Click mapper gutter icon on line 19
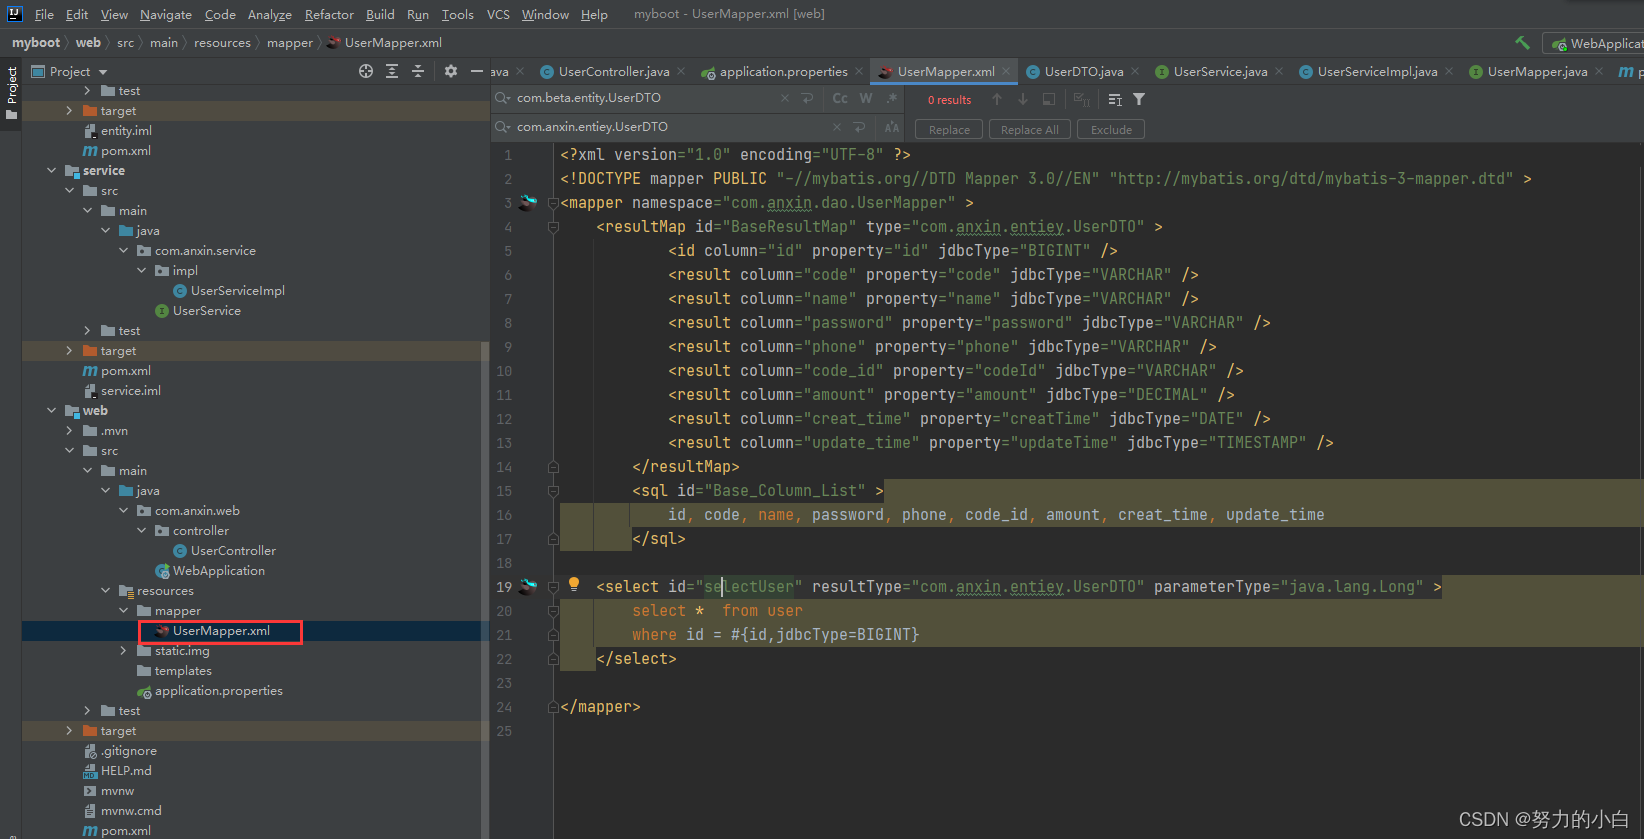The width and height of the screenshot is (1644, 839). point(528,587)
